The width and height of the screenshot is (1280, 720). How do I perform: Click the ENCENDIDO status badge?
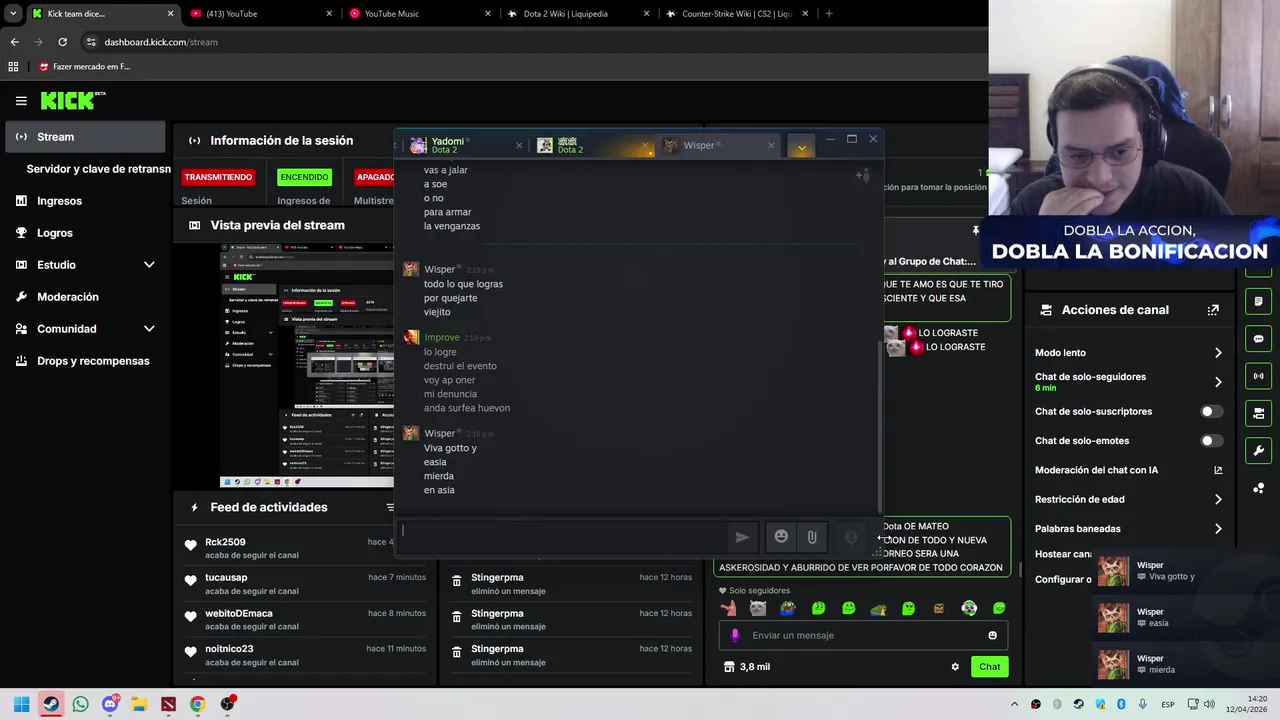[x=304, y=177]
